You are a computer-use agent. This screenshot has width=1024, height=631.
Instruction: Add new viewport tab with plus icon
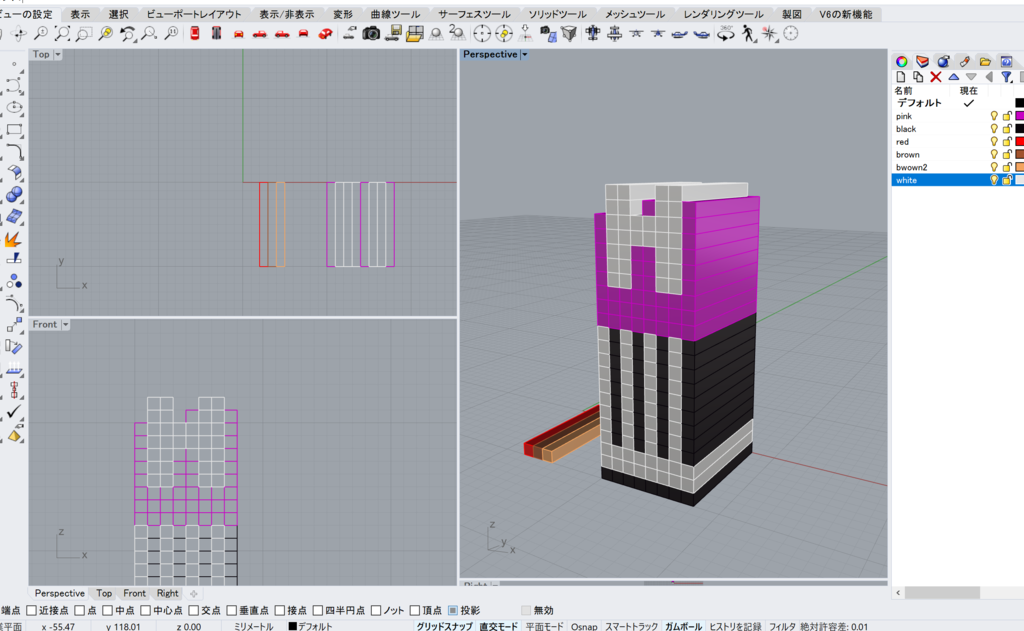tap(193, 594)
